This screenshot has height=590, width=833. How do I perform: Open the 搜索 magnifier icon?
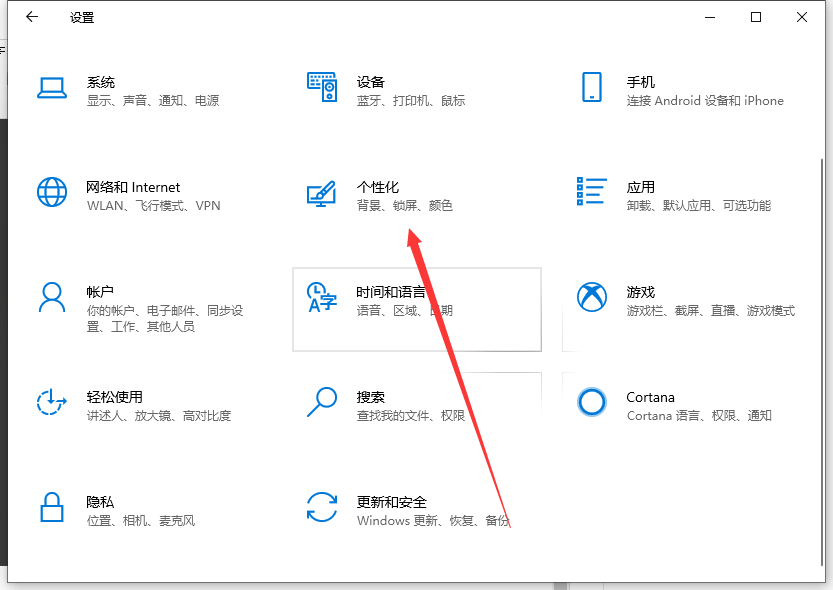tap(322, 402)
